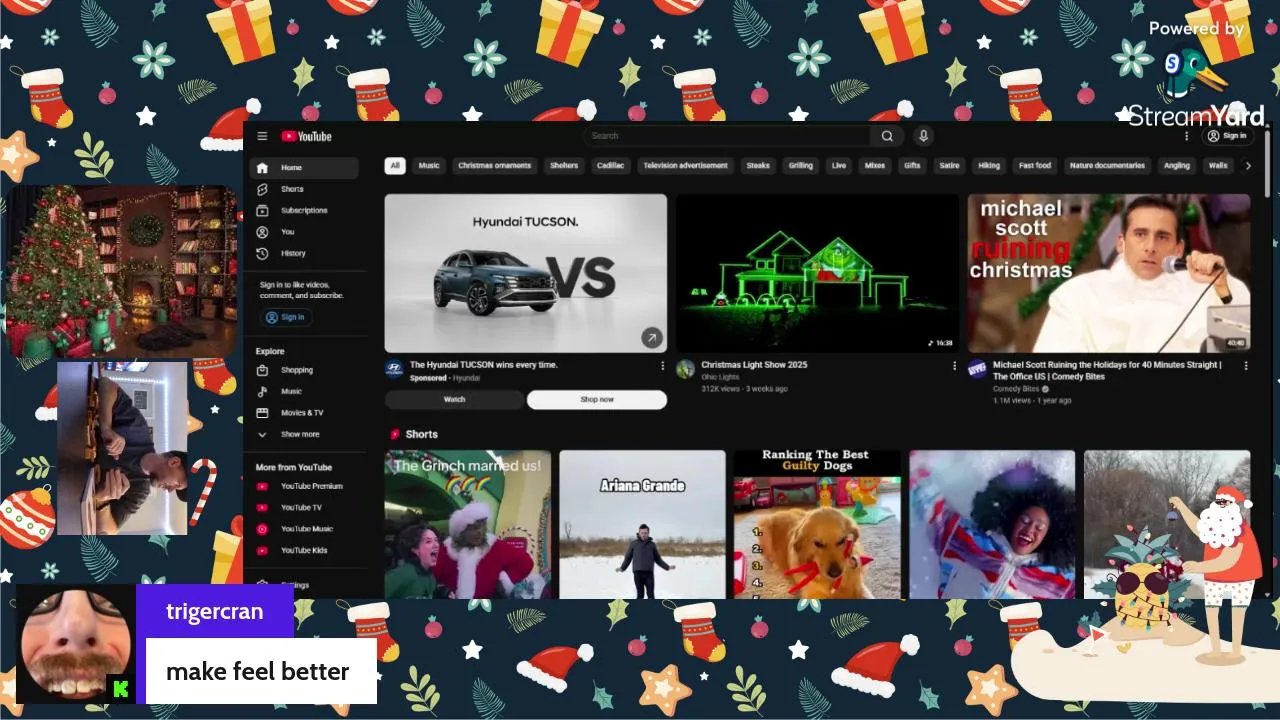
Task: Click the Hyundai ad external link arrow
Action: [x=651, y=338]
